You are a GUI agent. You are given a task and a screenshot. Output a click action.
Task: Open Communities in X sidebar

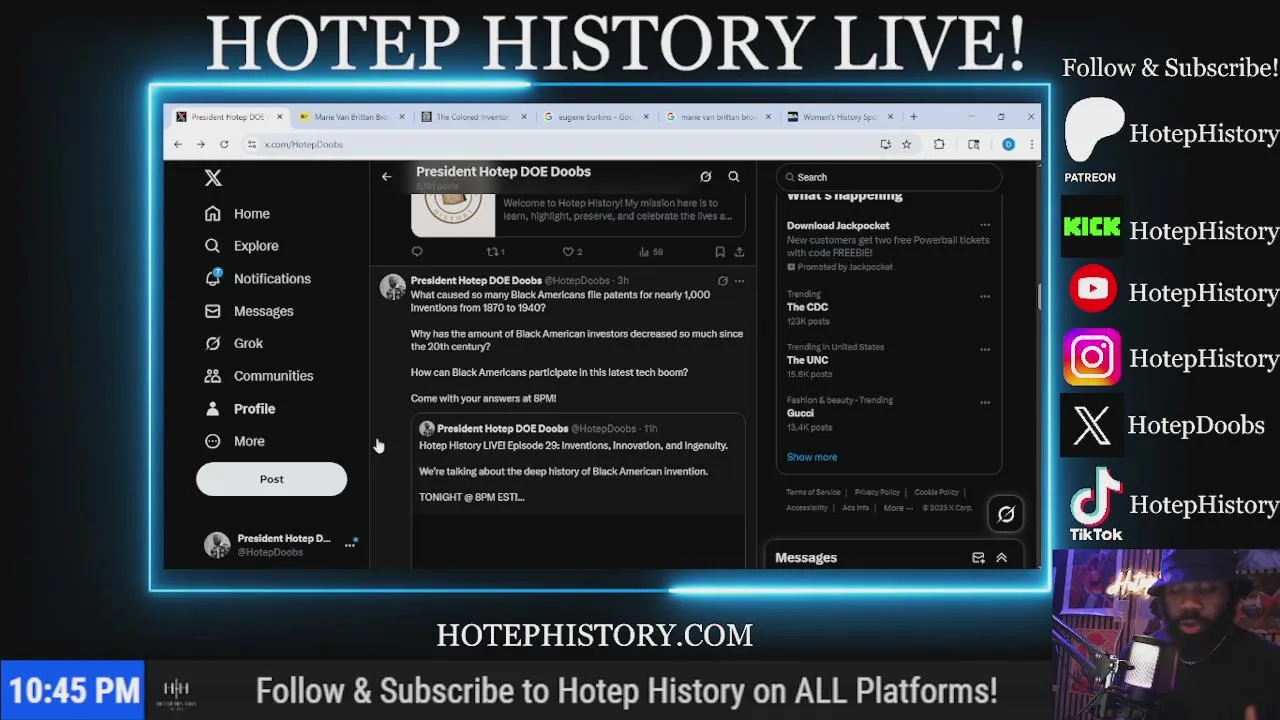tap(259, 376)
